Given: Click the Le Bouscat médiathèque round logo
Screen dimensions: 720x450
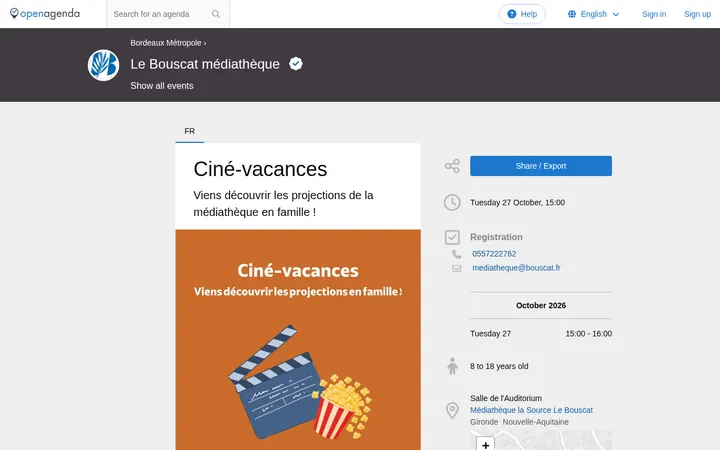Looking at the screenshot, I should tap(103, 65).
